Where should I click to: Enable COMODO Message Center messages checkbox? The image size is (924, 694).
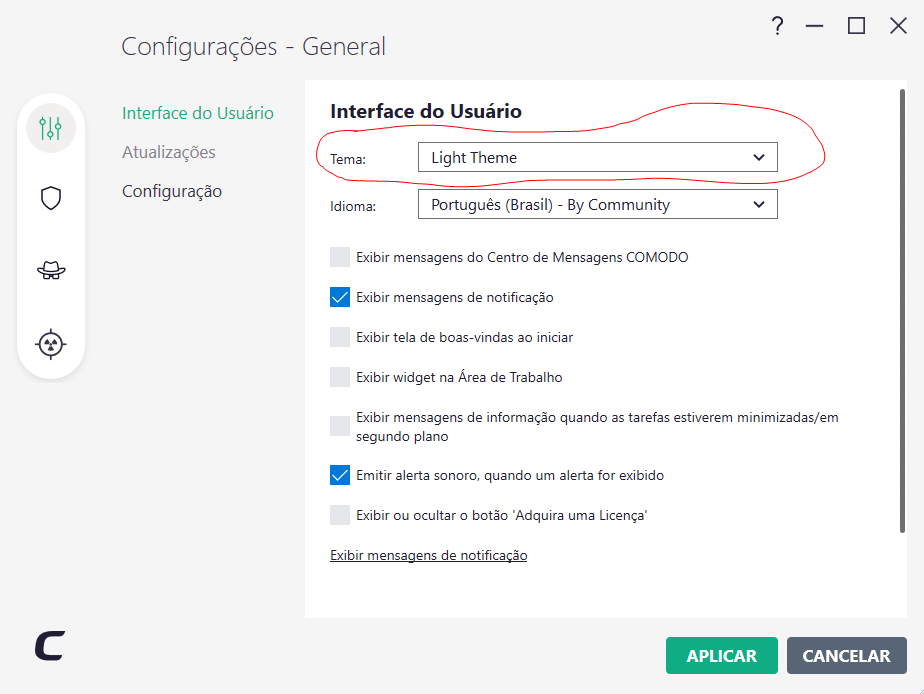pos(340,257)
